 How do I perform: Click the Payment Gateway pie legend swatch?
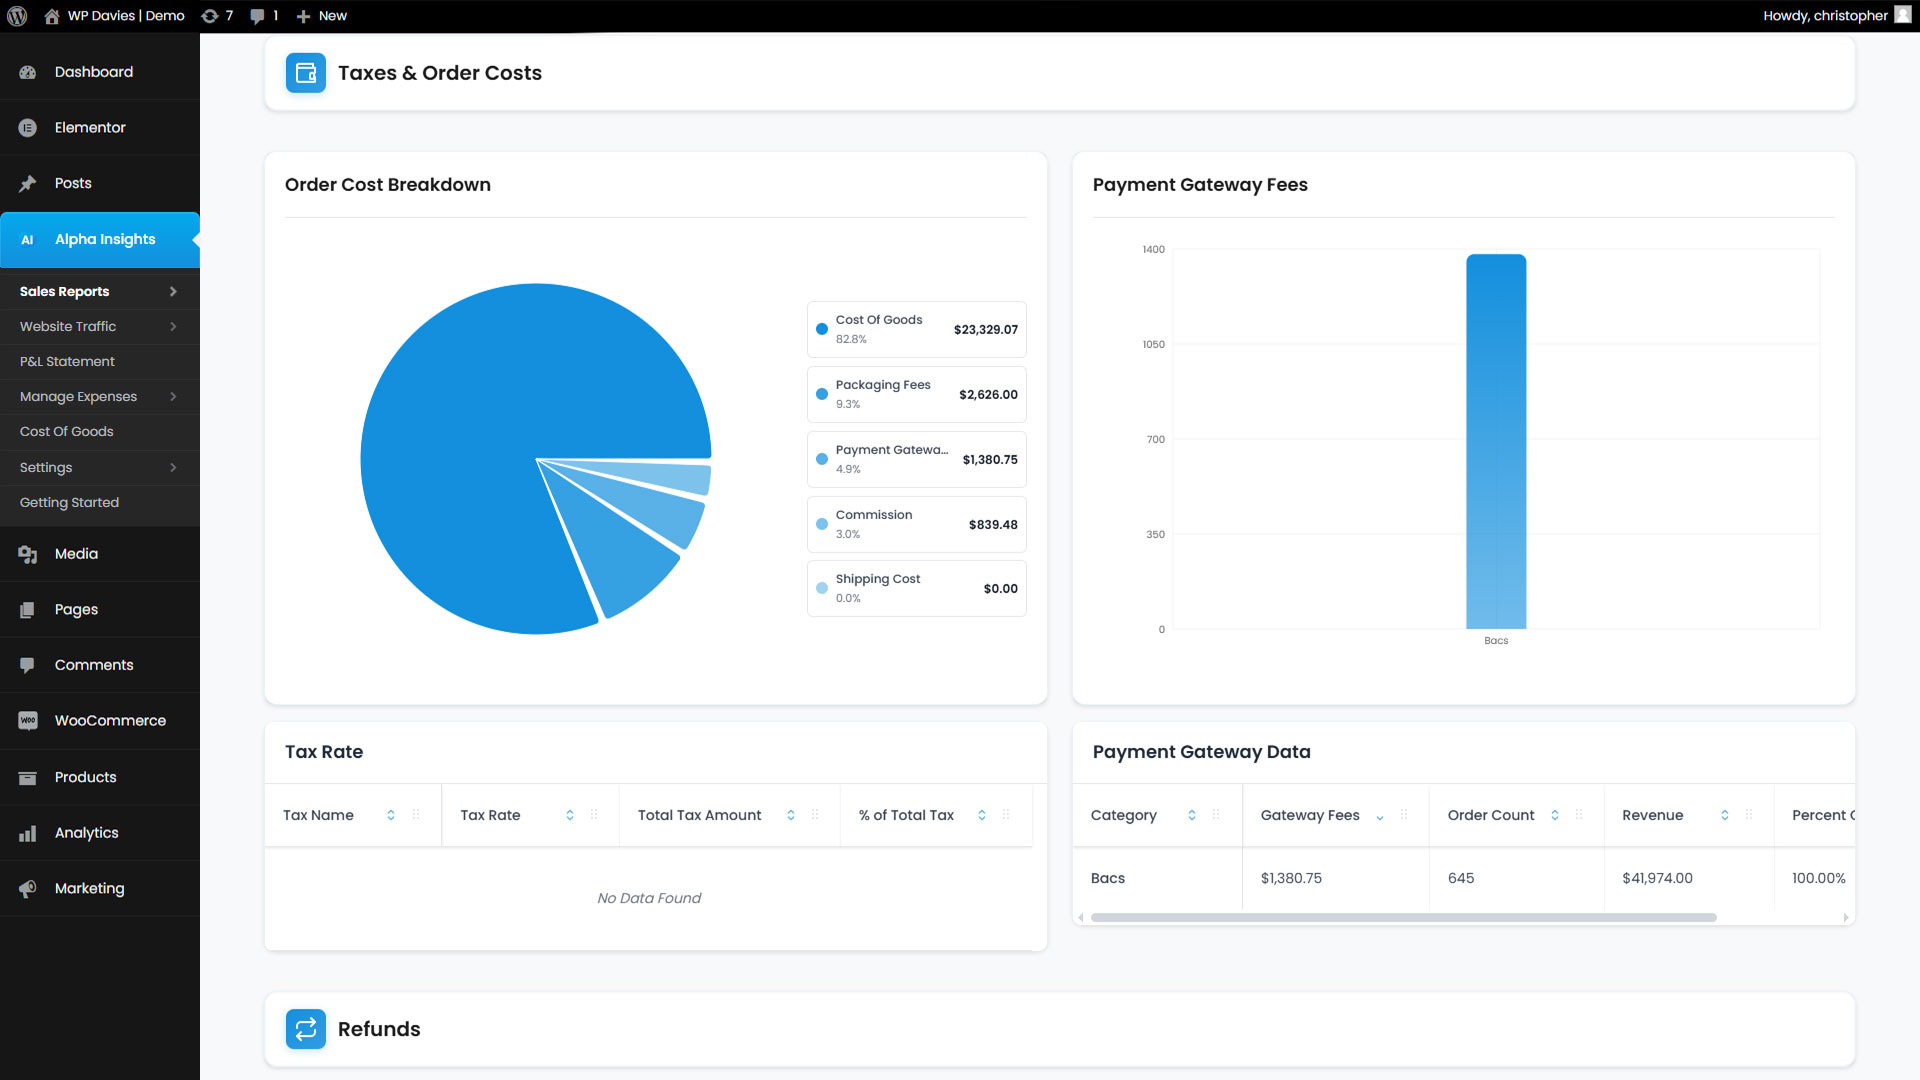(822, 459)
